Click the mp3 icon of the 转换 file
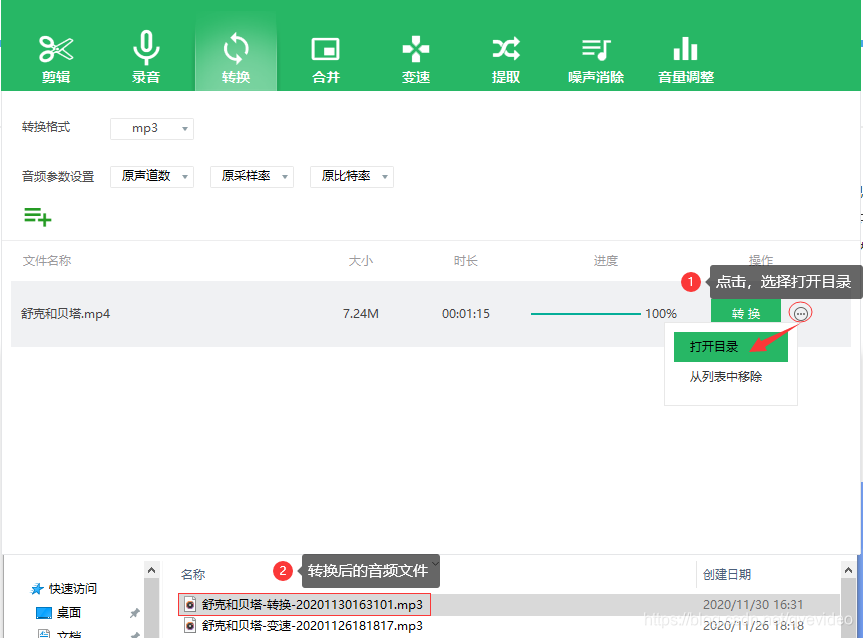The image size is (863, 638). [x=190, y=604]
